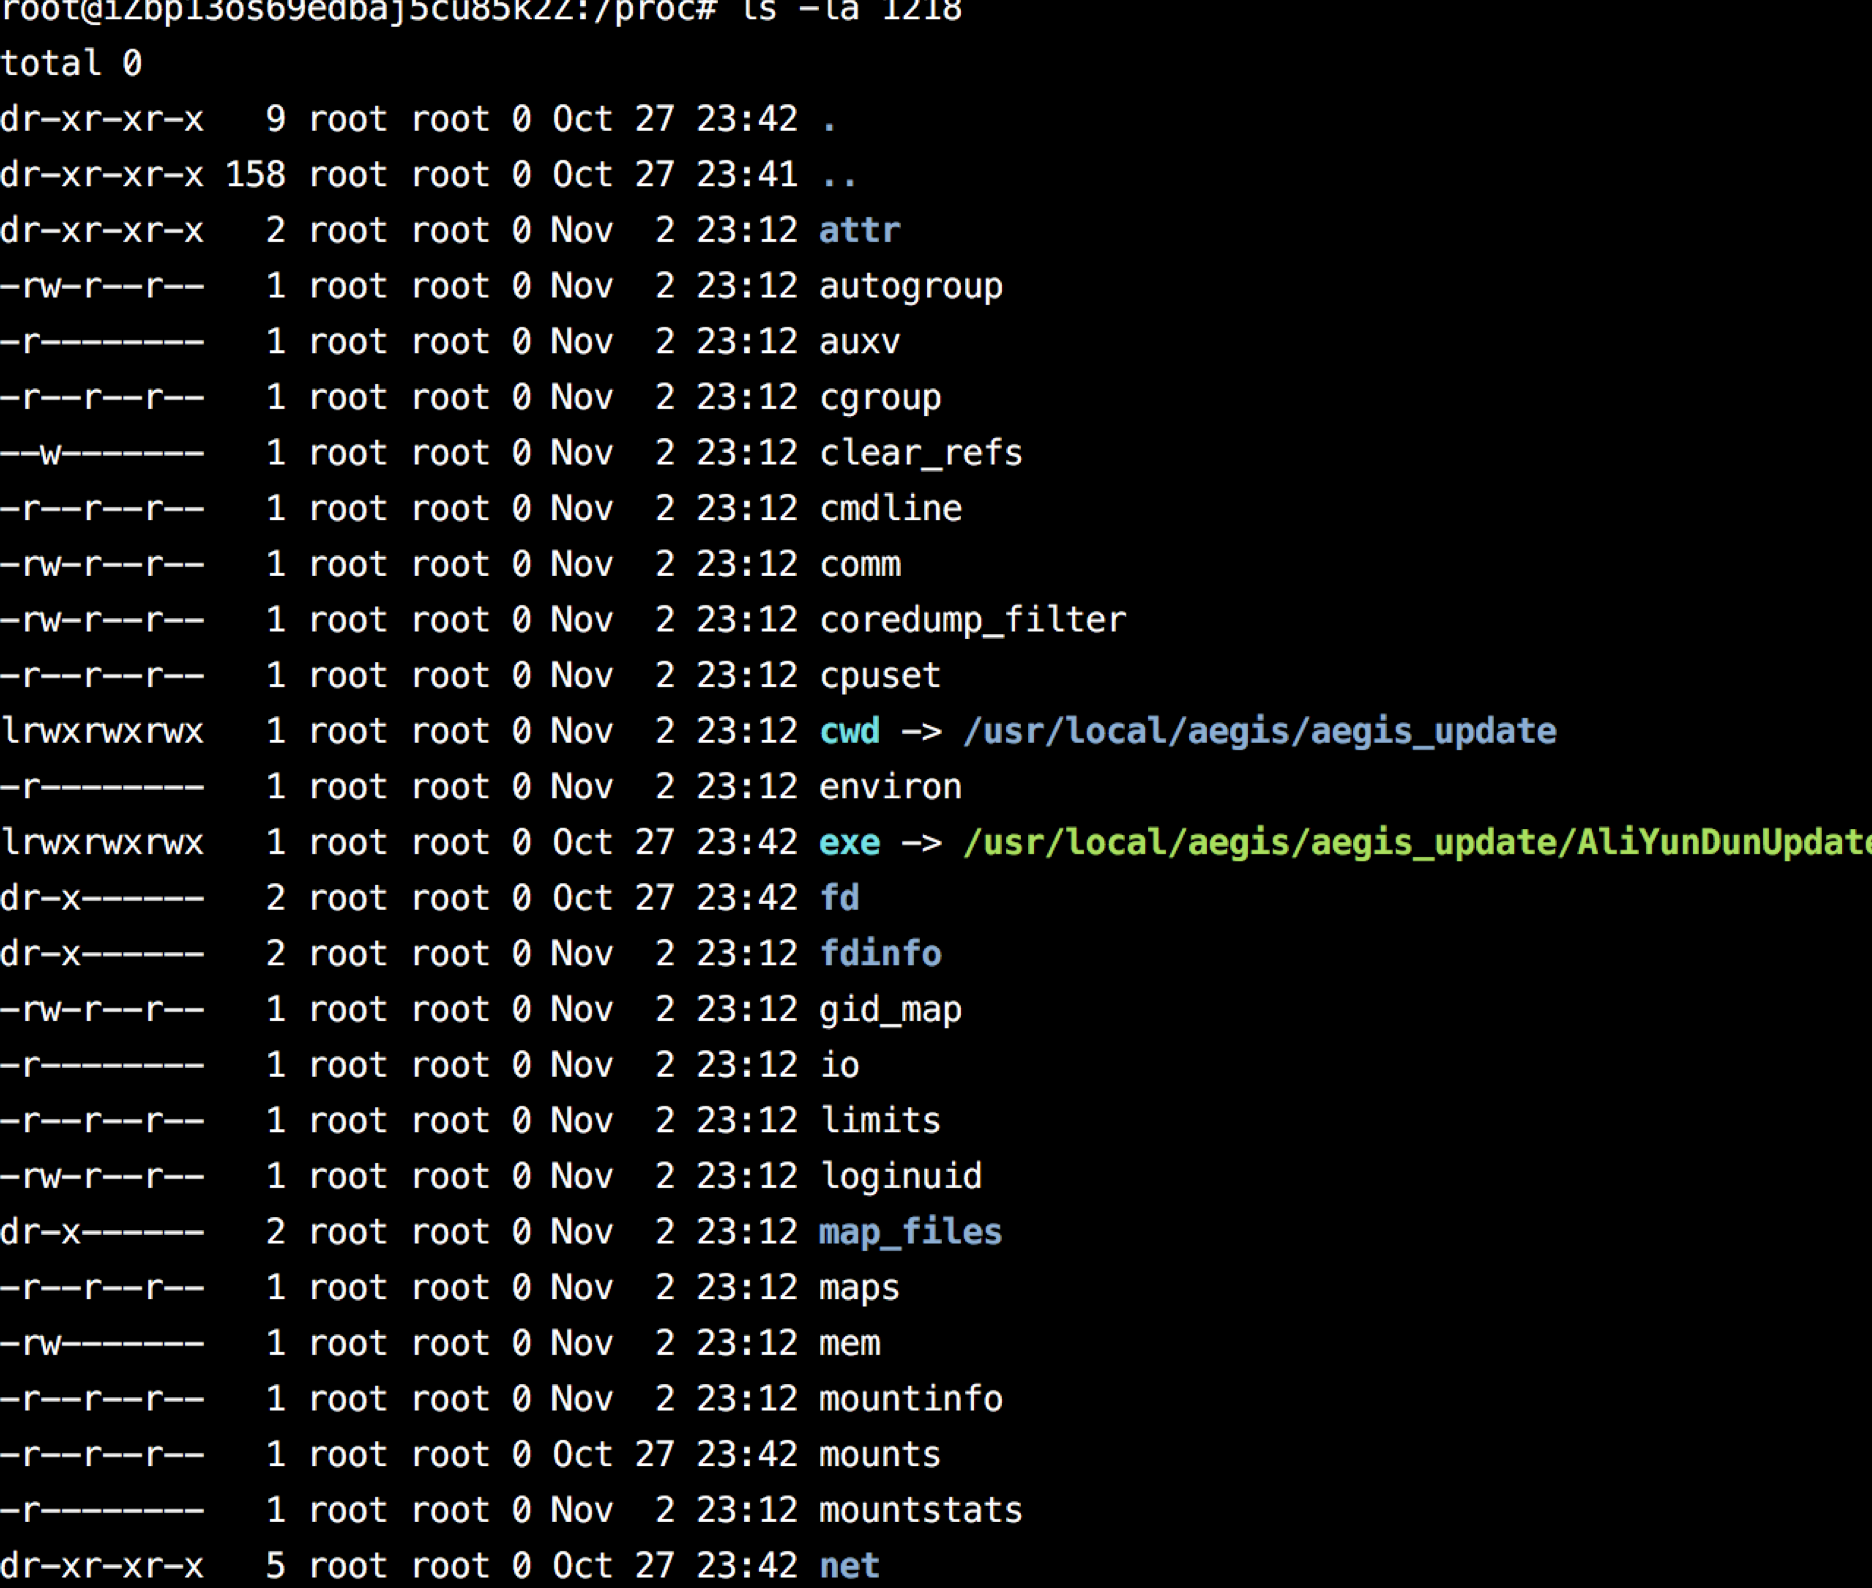Click the fd directory entry

[x=839, y=898]
